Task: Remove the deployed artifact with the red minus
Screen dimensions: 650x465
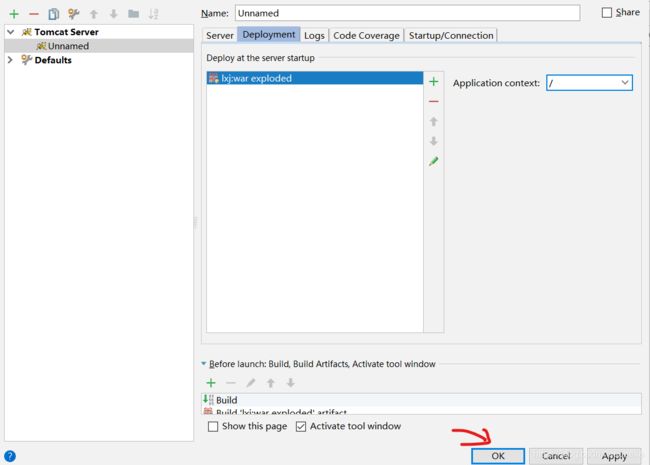Action: point(434,102)
